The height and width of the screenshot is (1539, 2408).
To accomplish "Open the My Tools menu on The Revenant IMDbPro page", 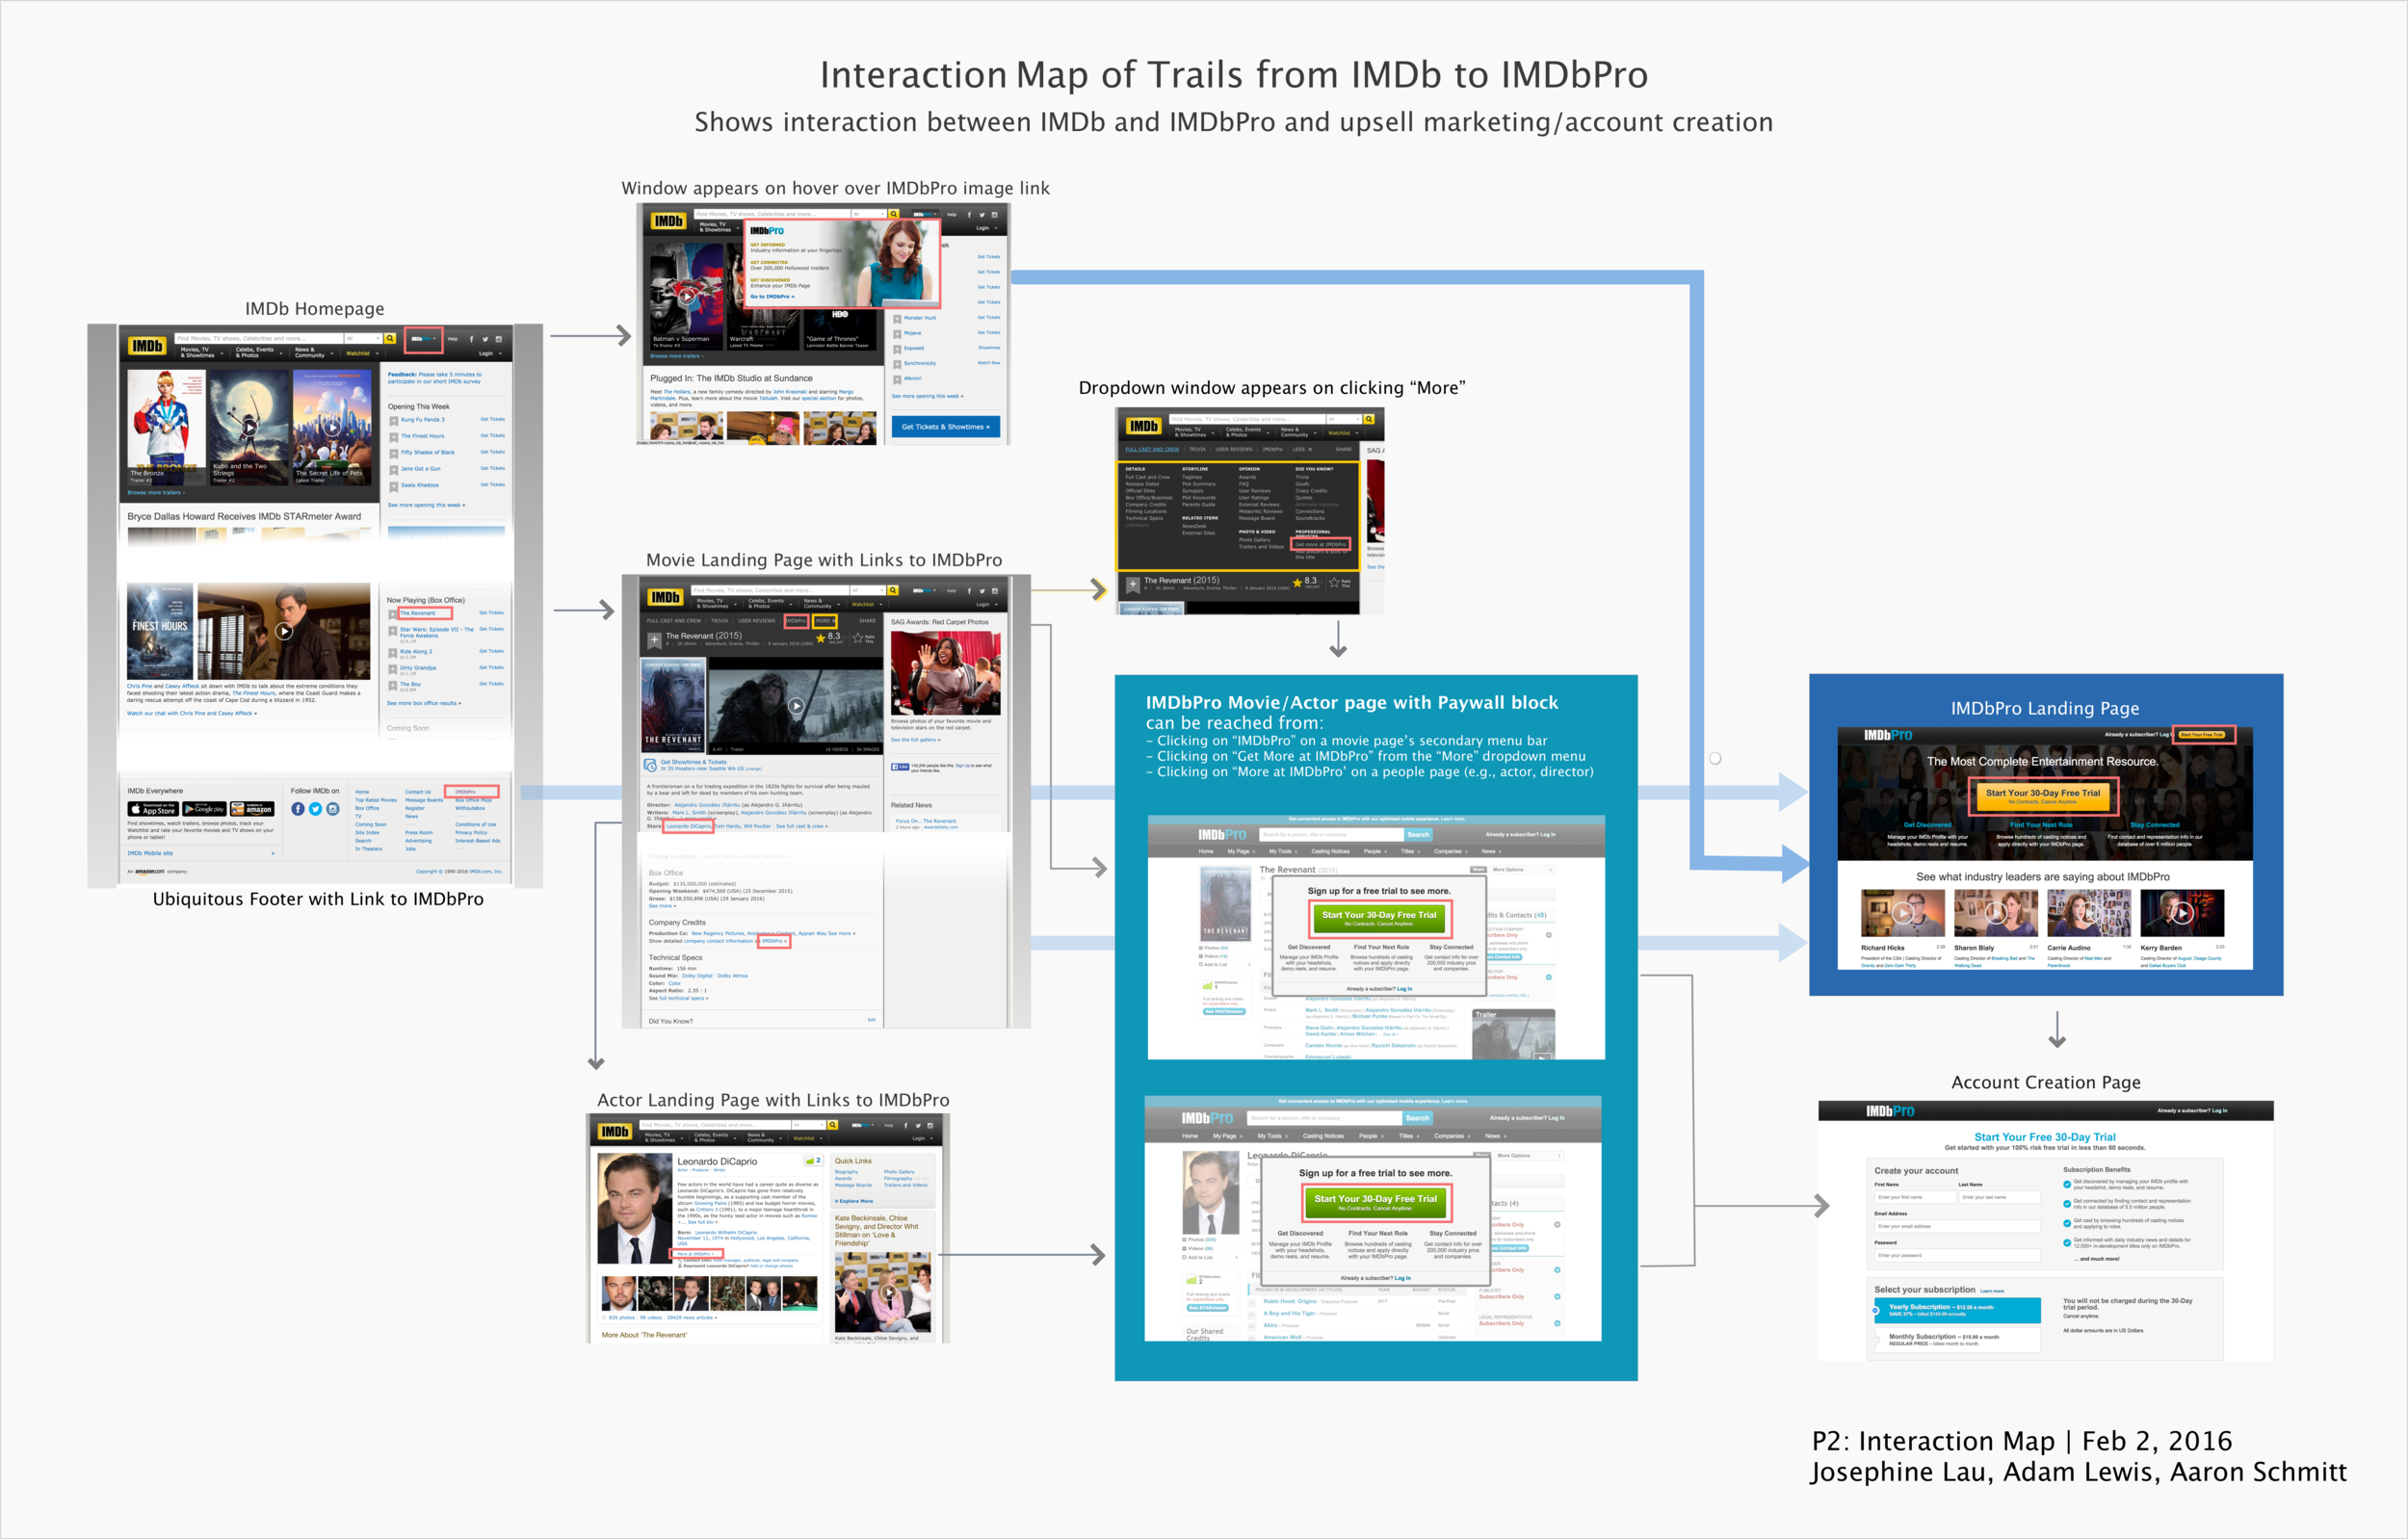I will tap(1283, 851).
